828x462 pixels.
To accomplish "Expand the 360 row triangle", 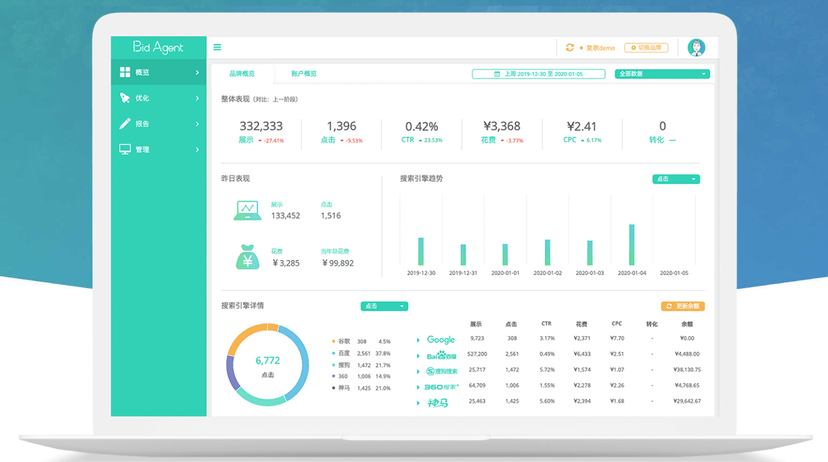I will tap(418, 387).
